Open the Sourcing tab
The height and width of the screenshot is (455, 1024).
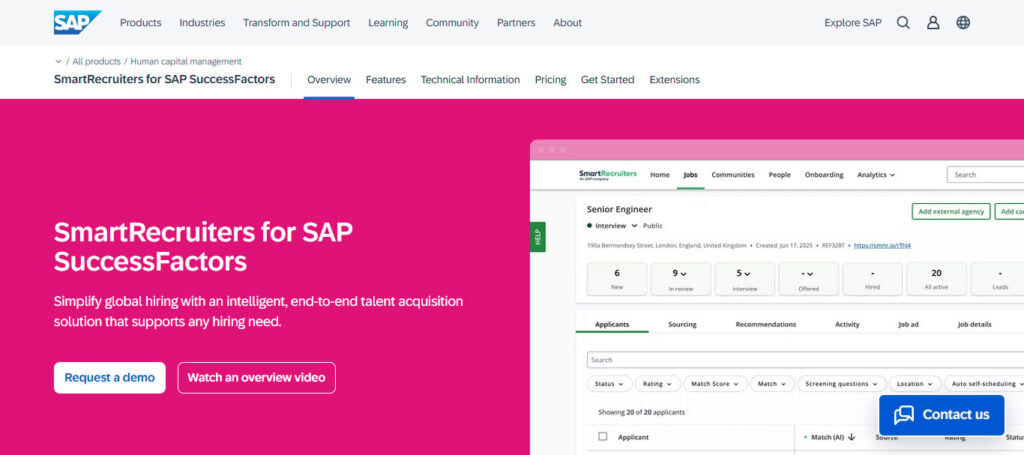[x=682, y=324]
